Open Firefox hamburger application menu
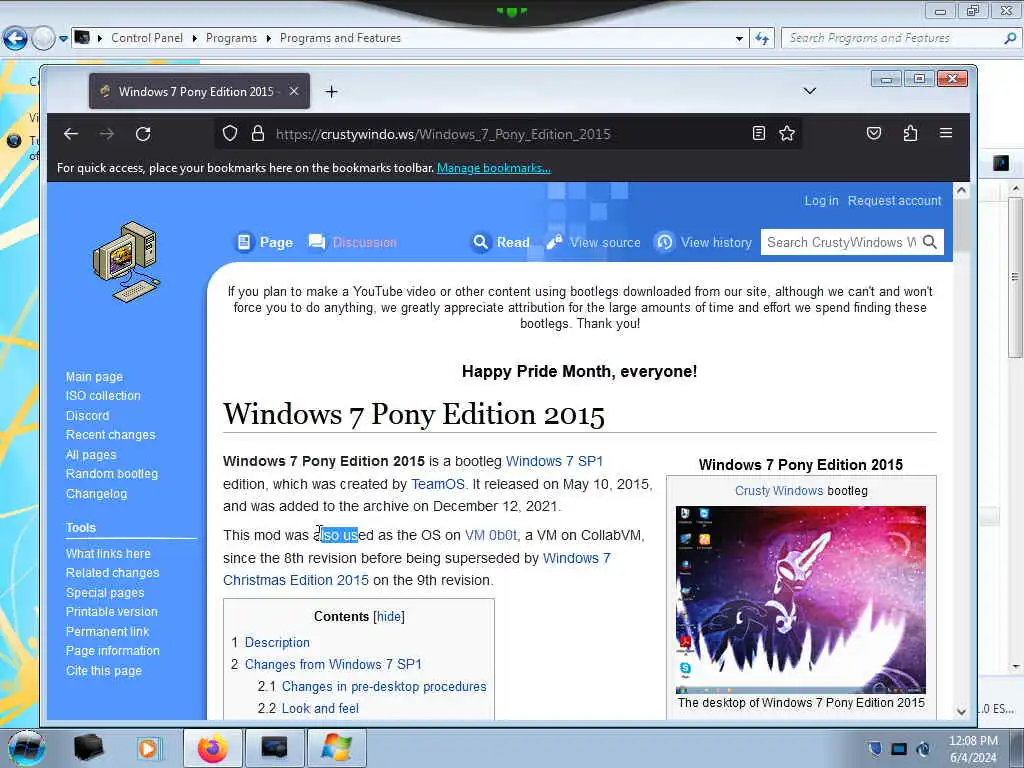Image resolution: width=1024 pixels, height=768 pixels. (x=946, y=133)
